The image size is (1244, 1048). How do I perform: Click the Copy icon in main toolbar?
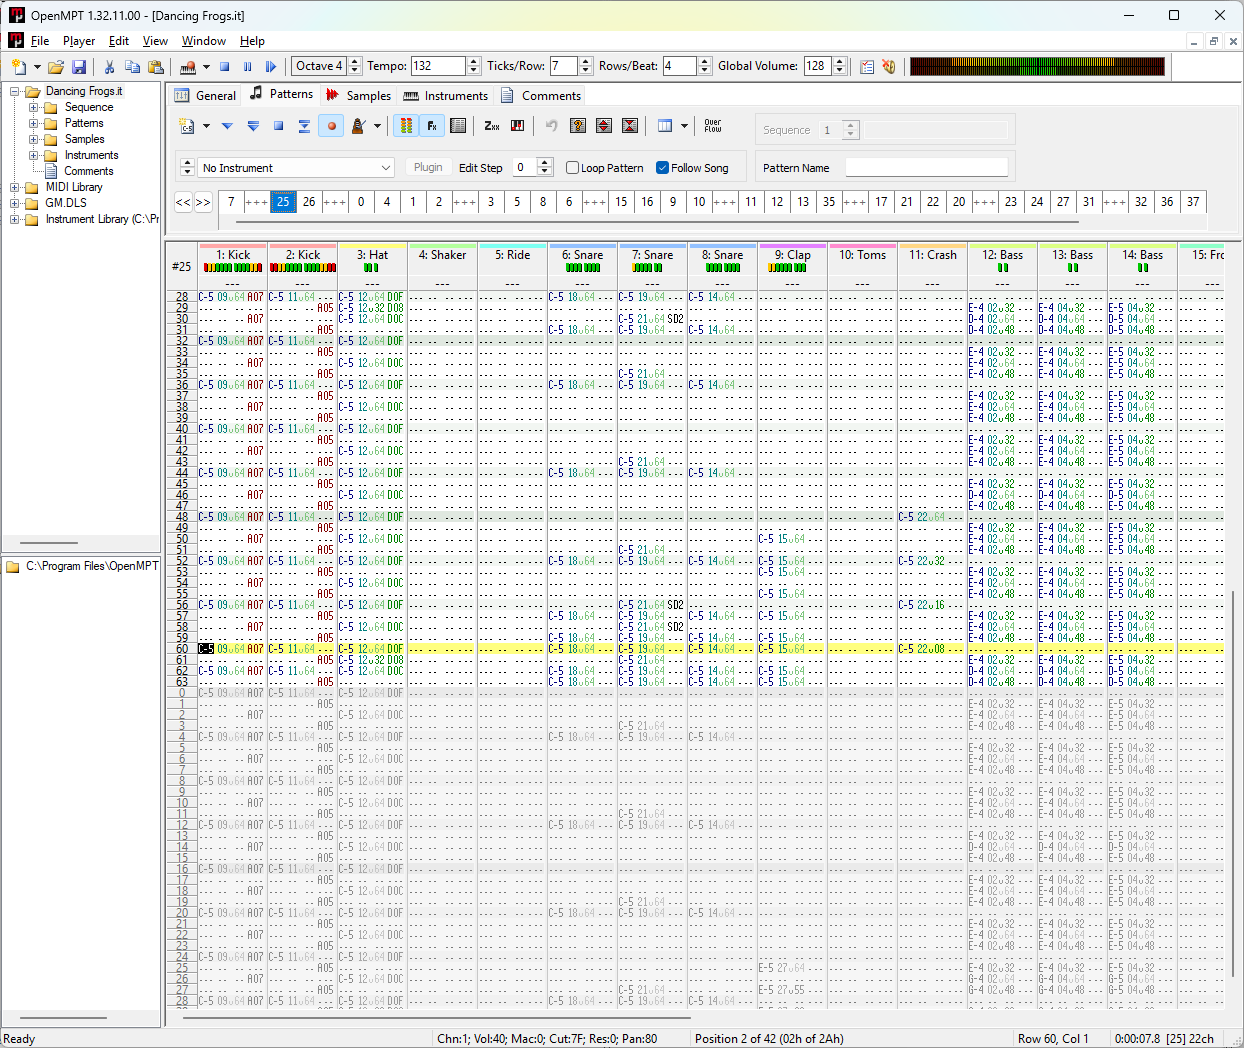click(132, 67)
